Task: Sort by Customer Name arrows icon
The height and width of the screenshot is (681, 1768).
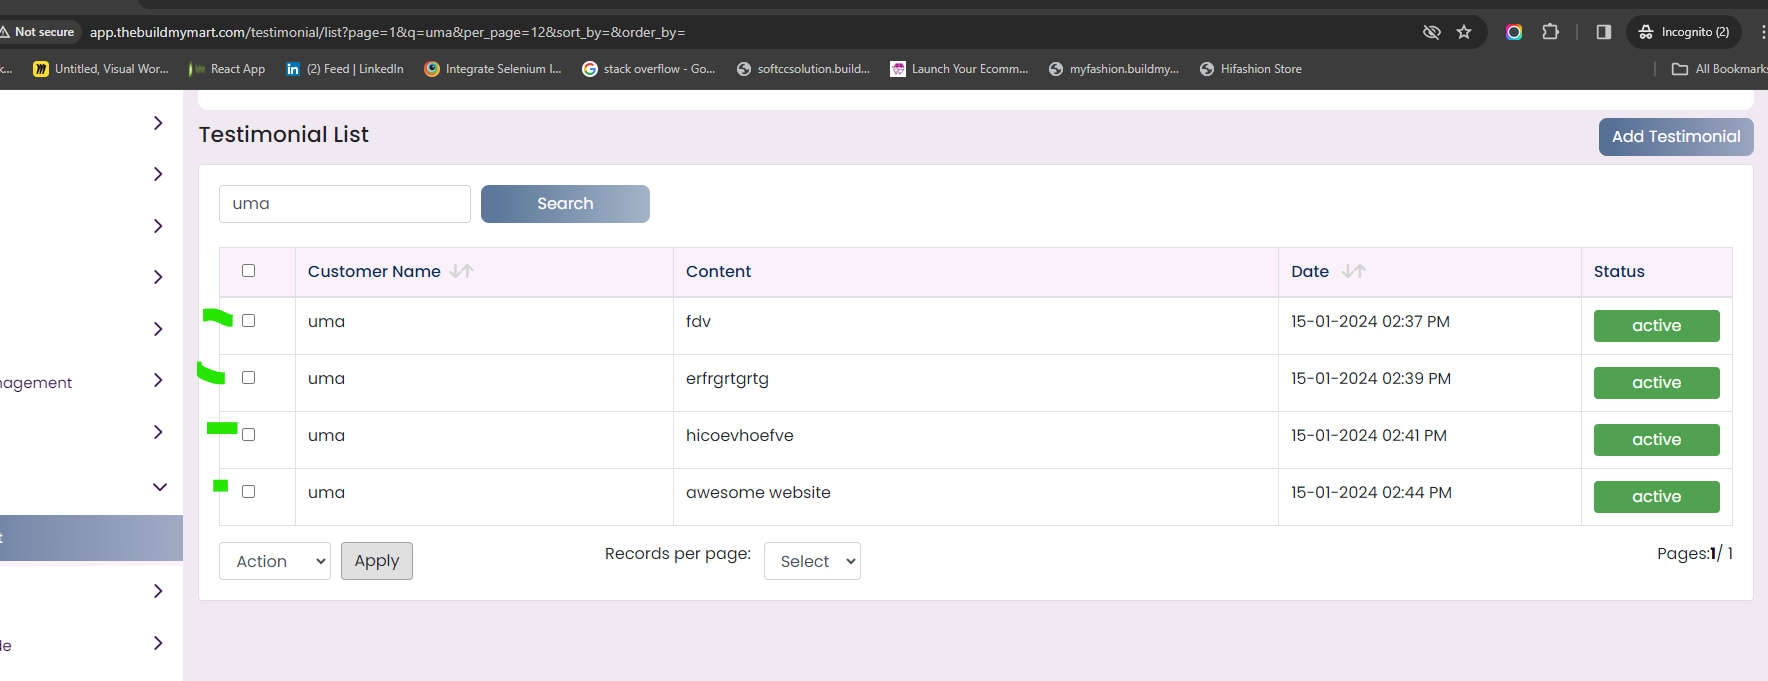Action: click(x=461, y=271)
